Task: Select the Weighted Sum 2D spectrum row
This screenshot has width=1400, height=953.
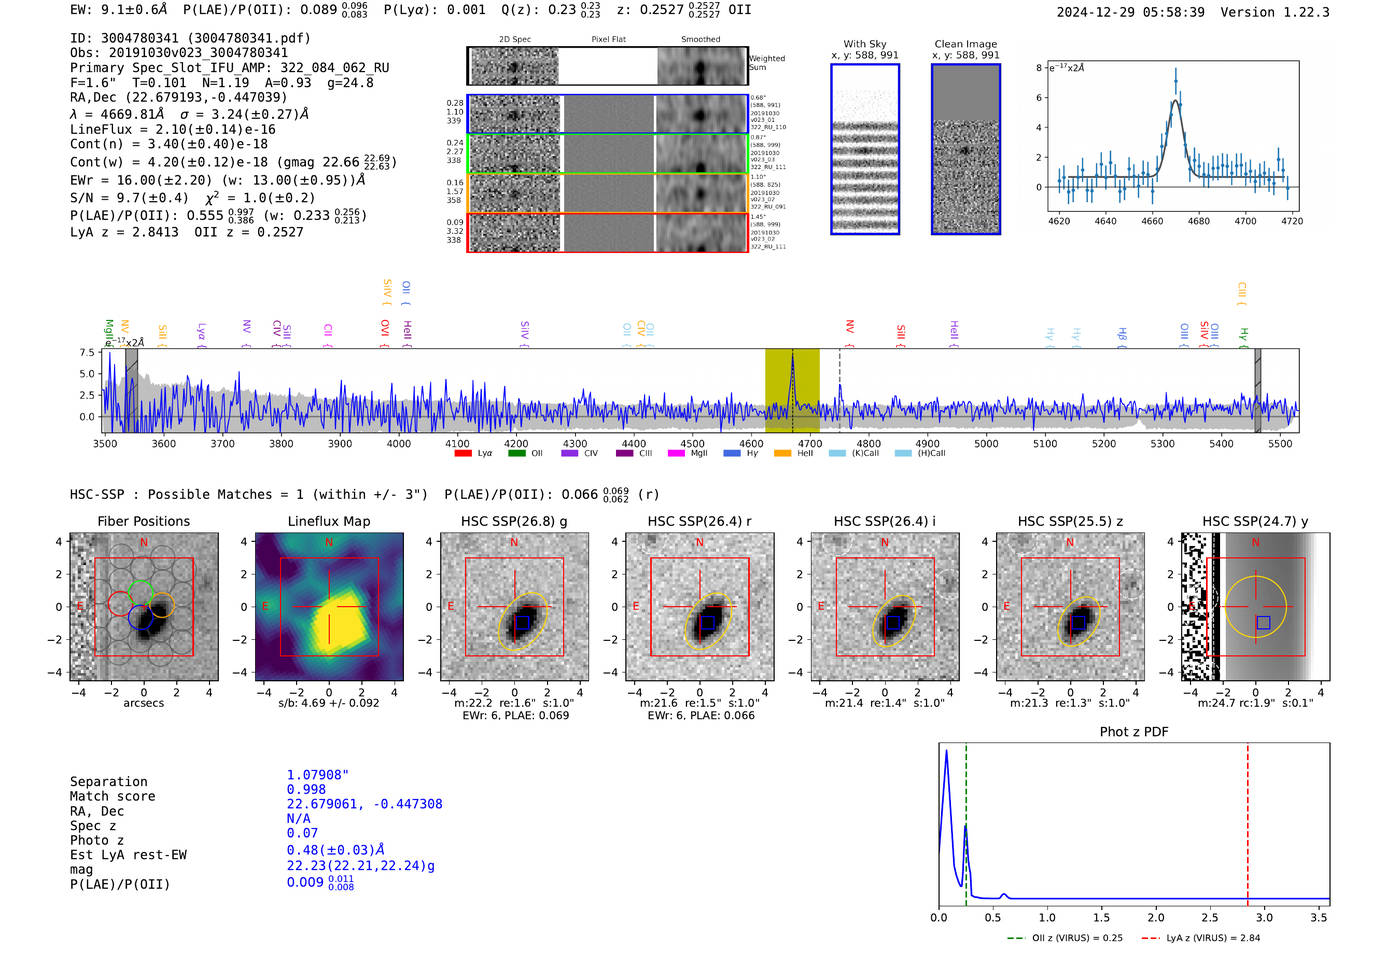Action: click(x=607, y=66)
